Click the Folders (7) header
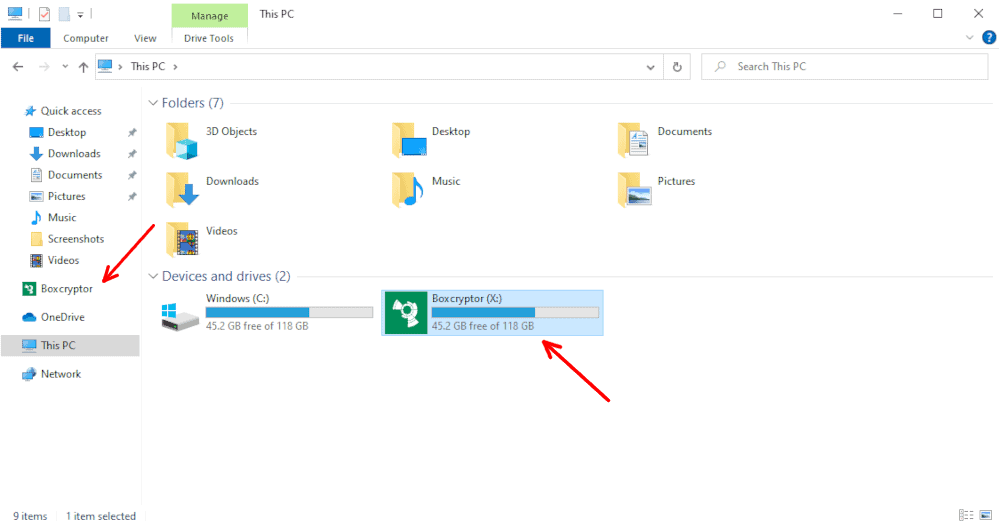Screen dimensions: 1000x527 coord(193,103)
